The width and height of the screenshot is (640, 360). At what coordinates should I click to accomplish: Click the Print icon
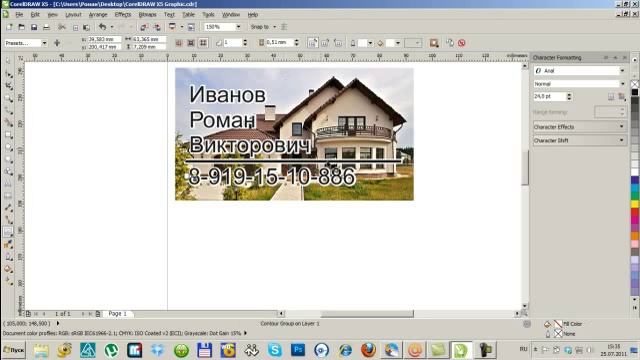coord(47,27)
